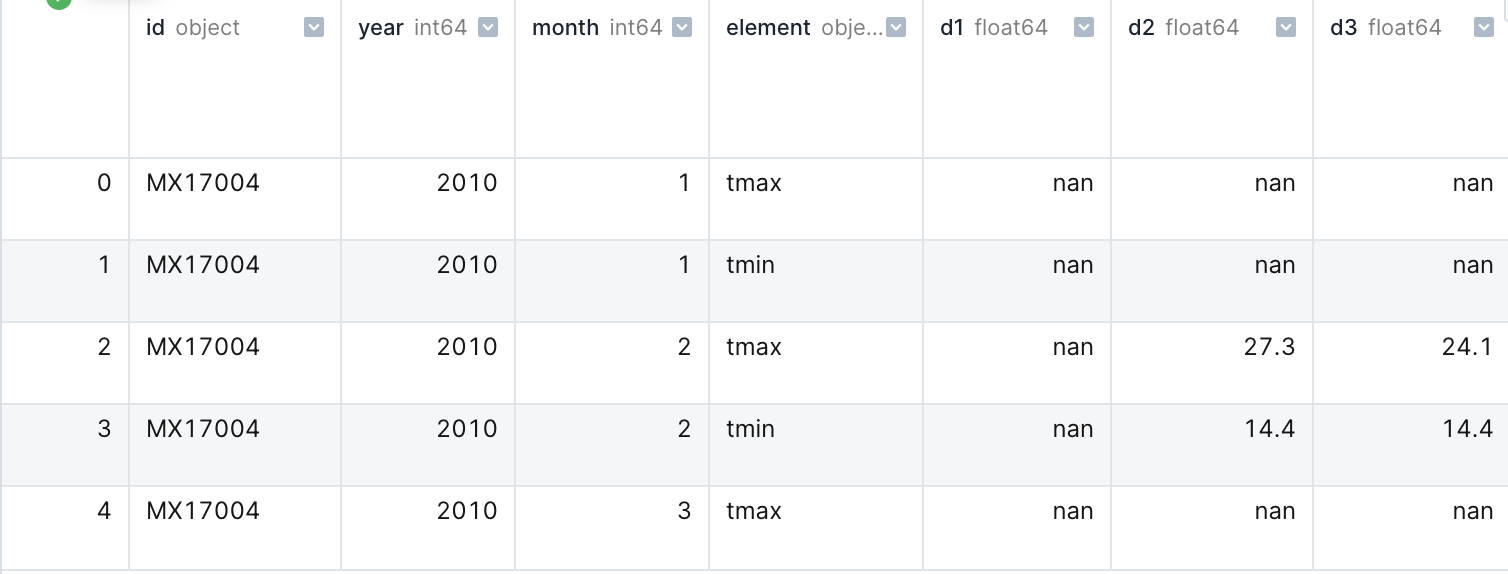
Task: Open the d1 column dropdown arrow
Action: [x=1084, y=28]
